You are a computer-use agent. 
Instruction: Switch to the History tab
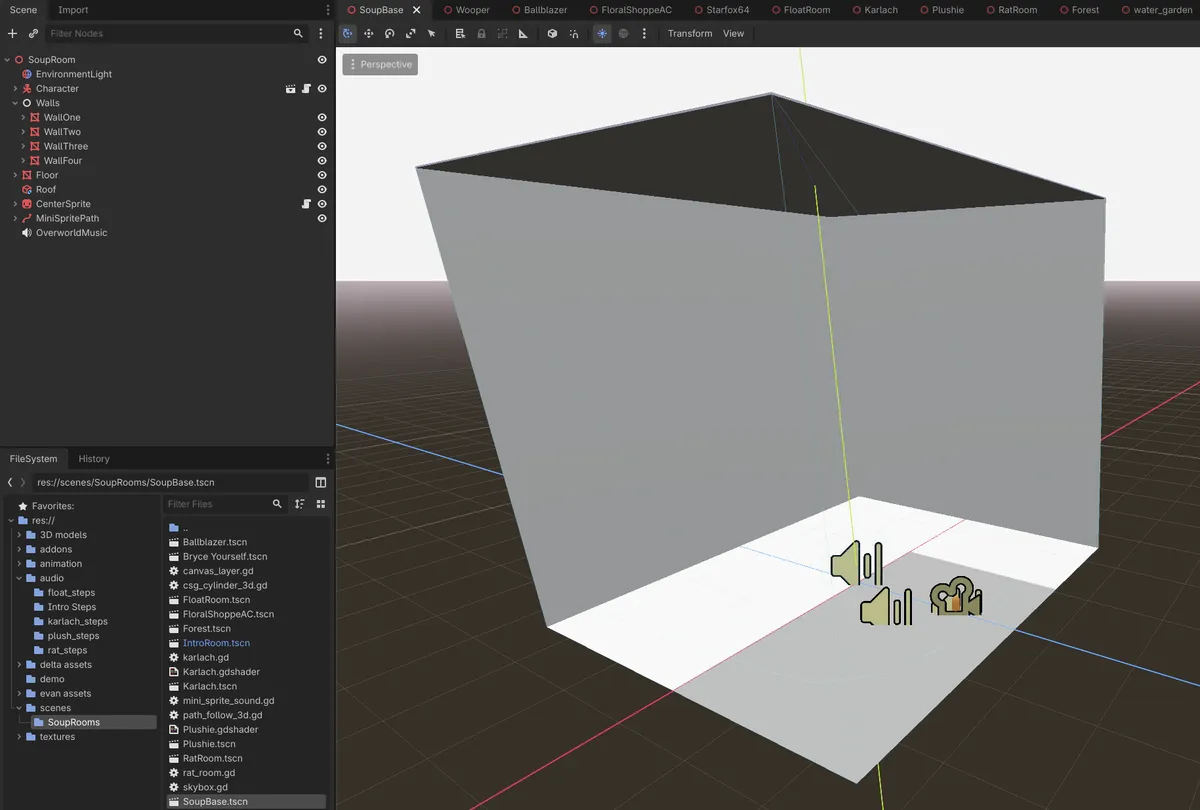94,459
